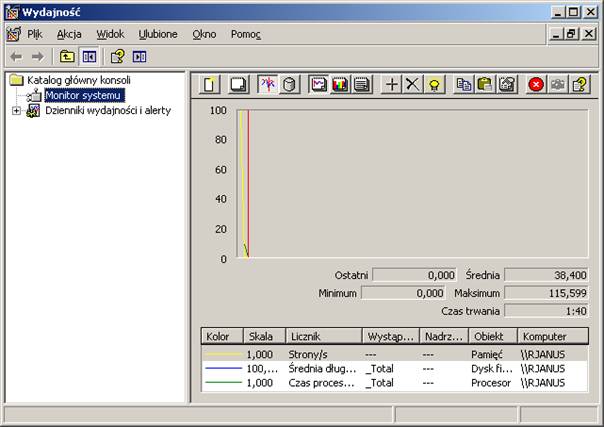Viewport: 604px width, 427px height.
Task: Toggle highlight lightbulb icon
Action: tap(434, 84)
